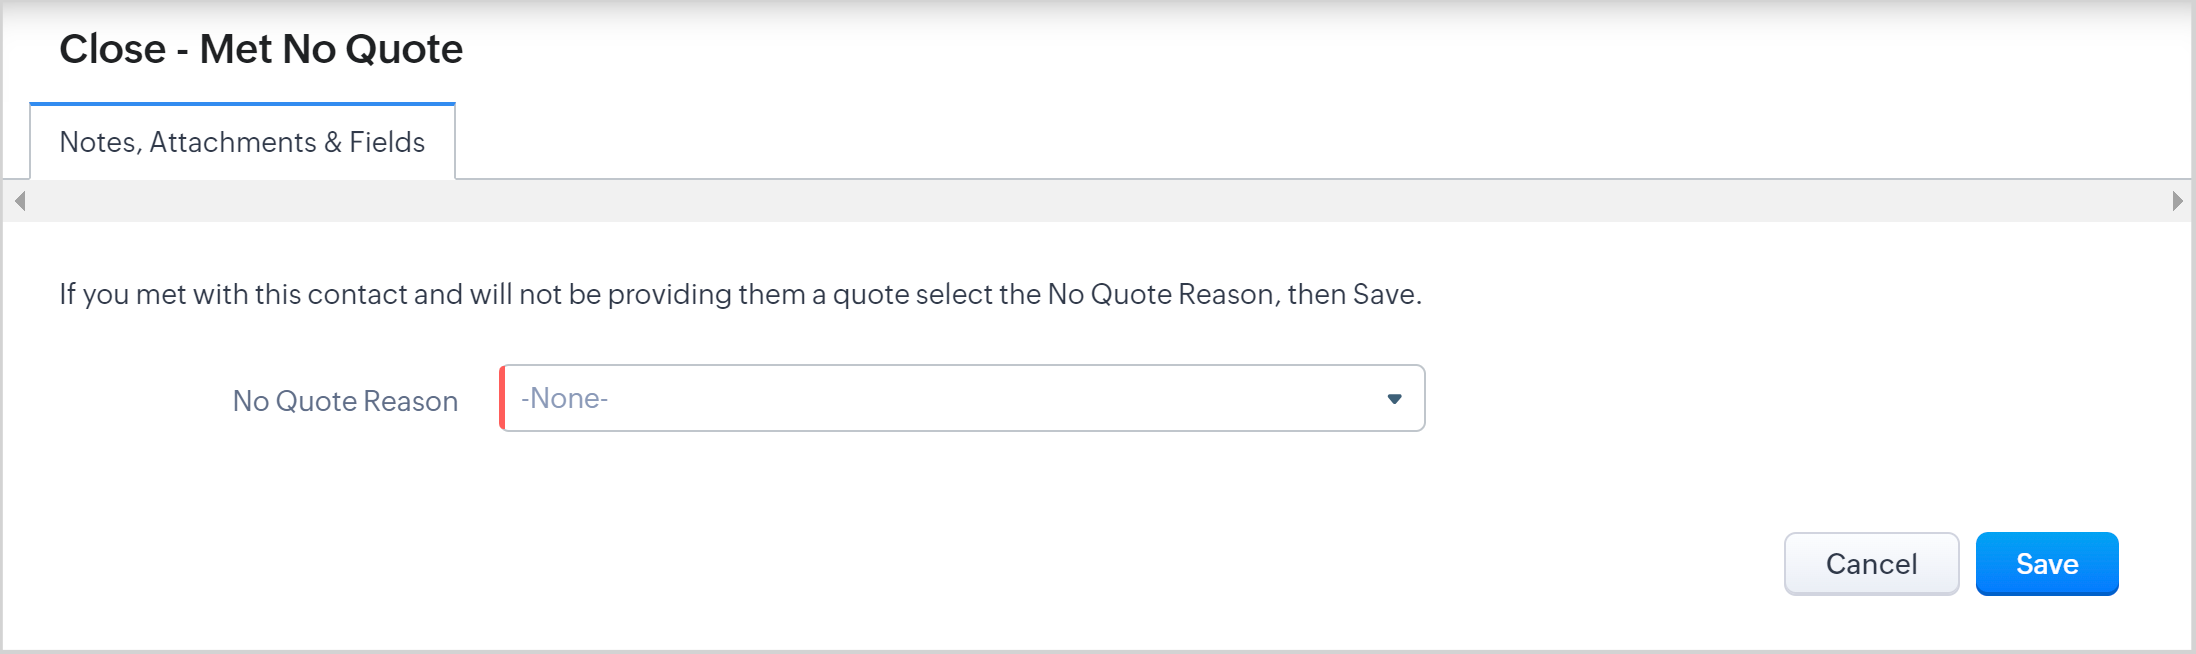Dismiss the dialog via Cancel
The image size is (2196, 654).
(1870, 564)
